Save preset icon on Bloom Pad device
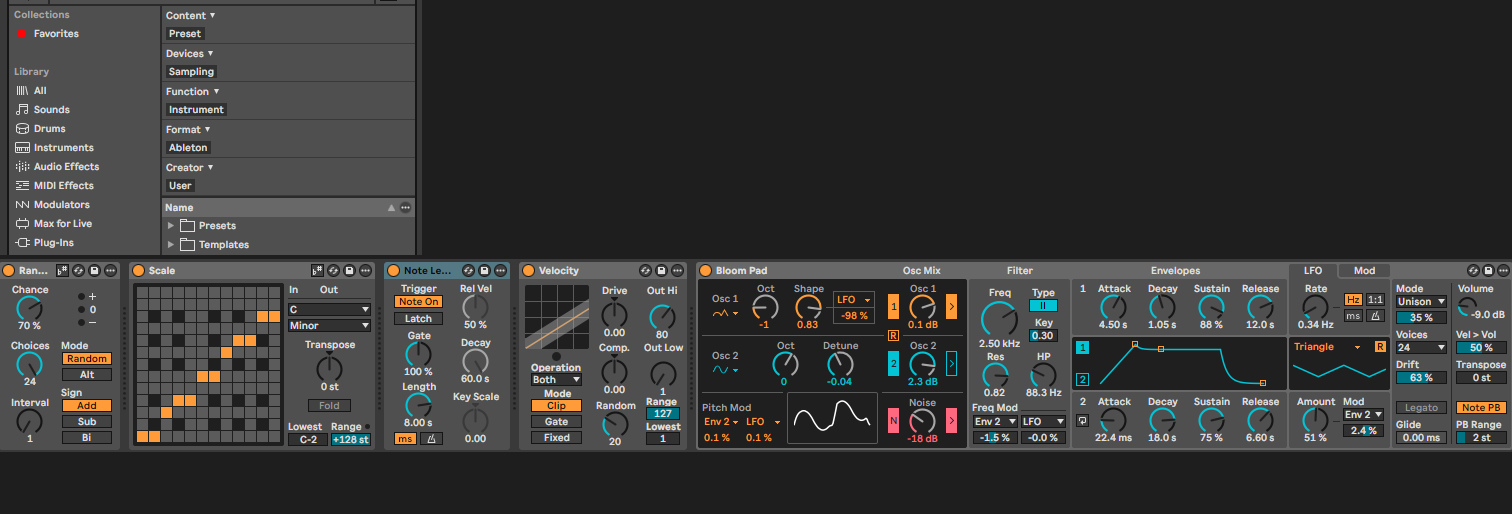This screenshot has width=1512, height=514. click(1488, 271)
